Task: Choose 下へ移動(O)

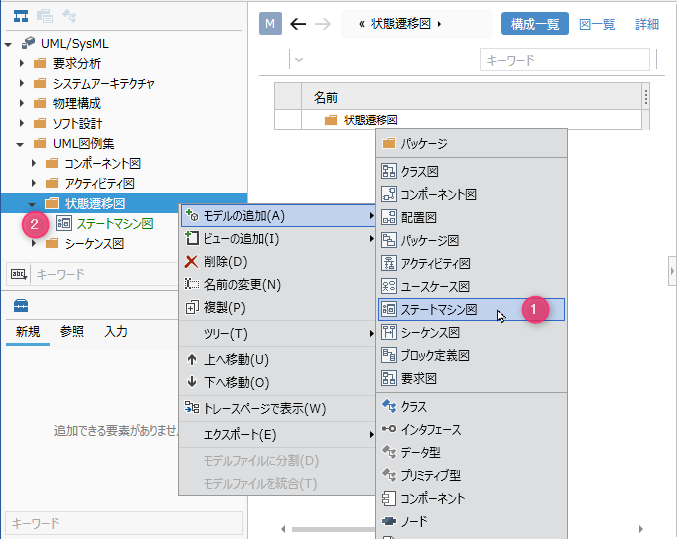Action: [278, 382]
